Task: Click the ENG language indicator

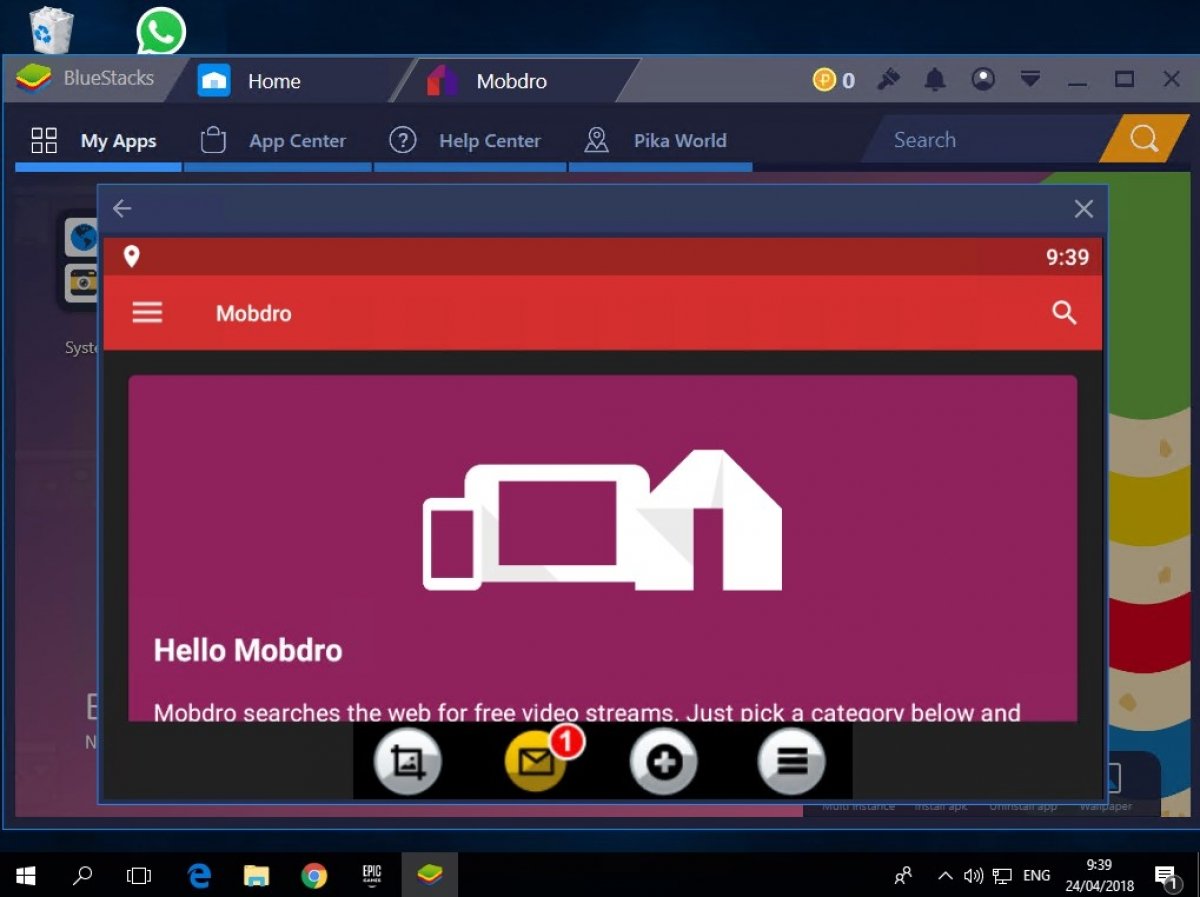Action: tap(1037, 876)
